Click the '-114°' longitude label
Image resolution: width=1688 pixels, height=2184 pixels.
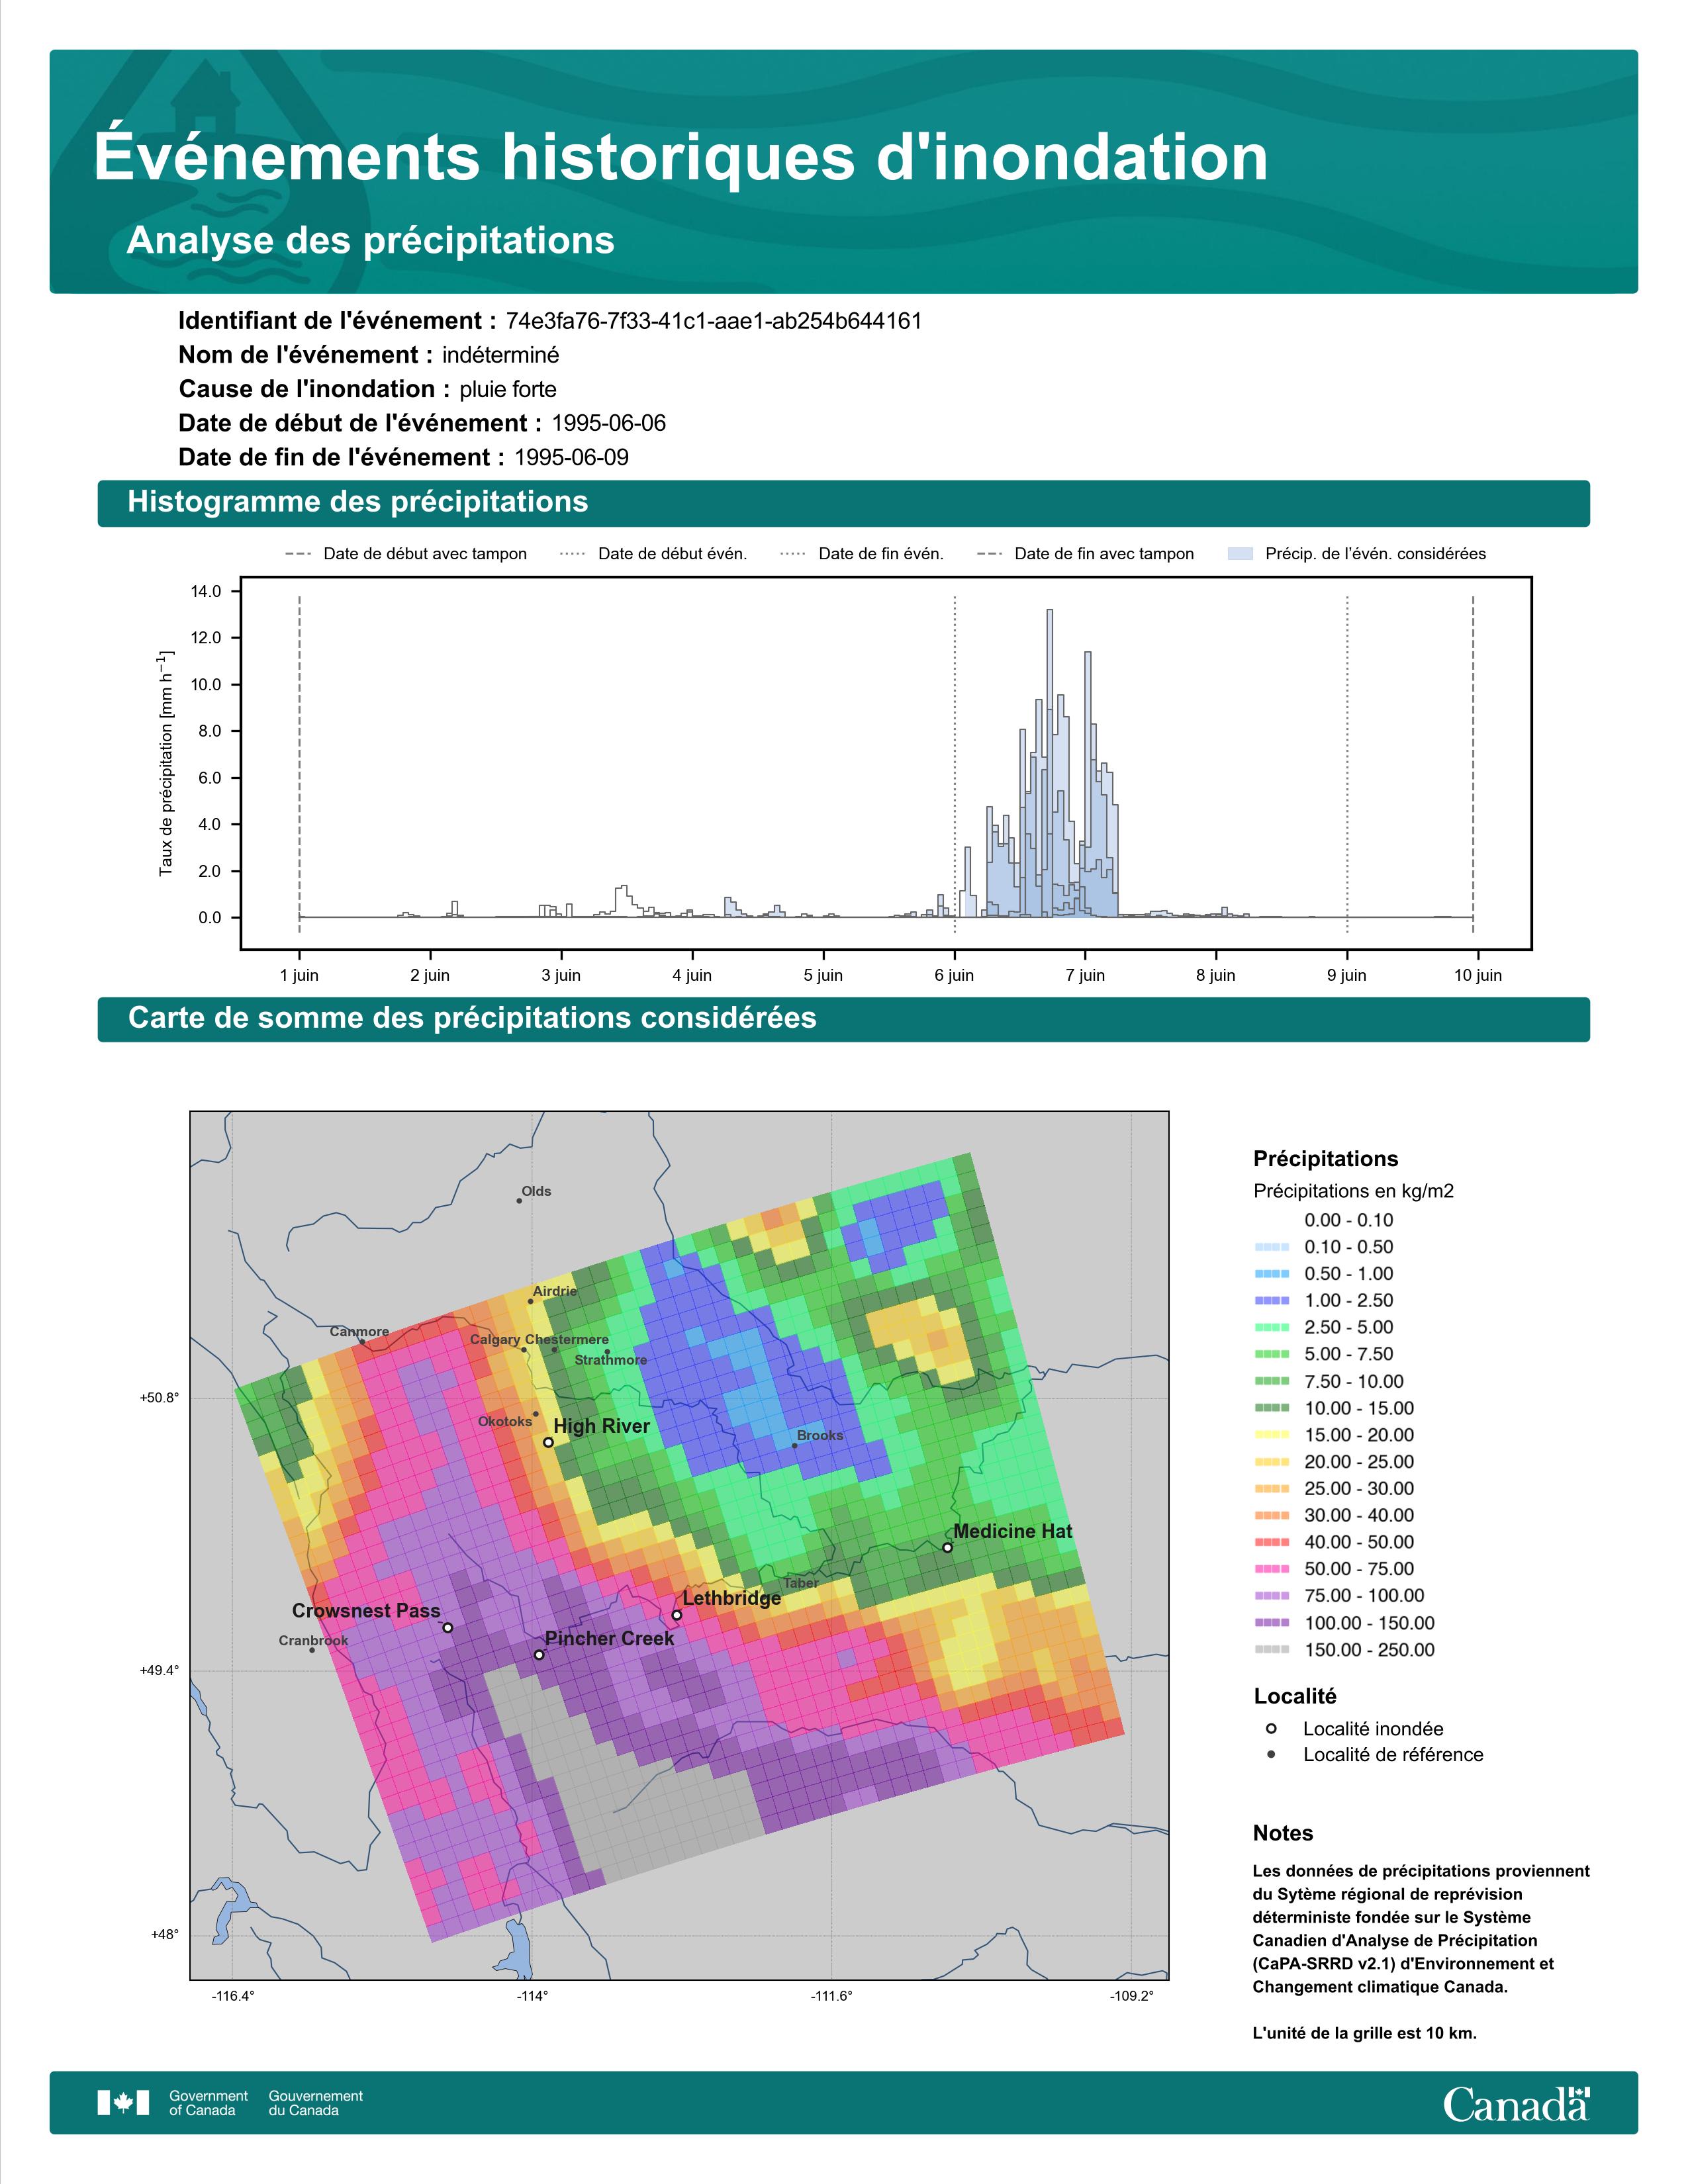(x=532, y=1996)
